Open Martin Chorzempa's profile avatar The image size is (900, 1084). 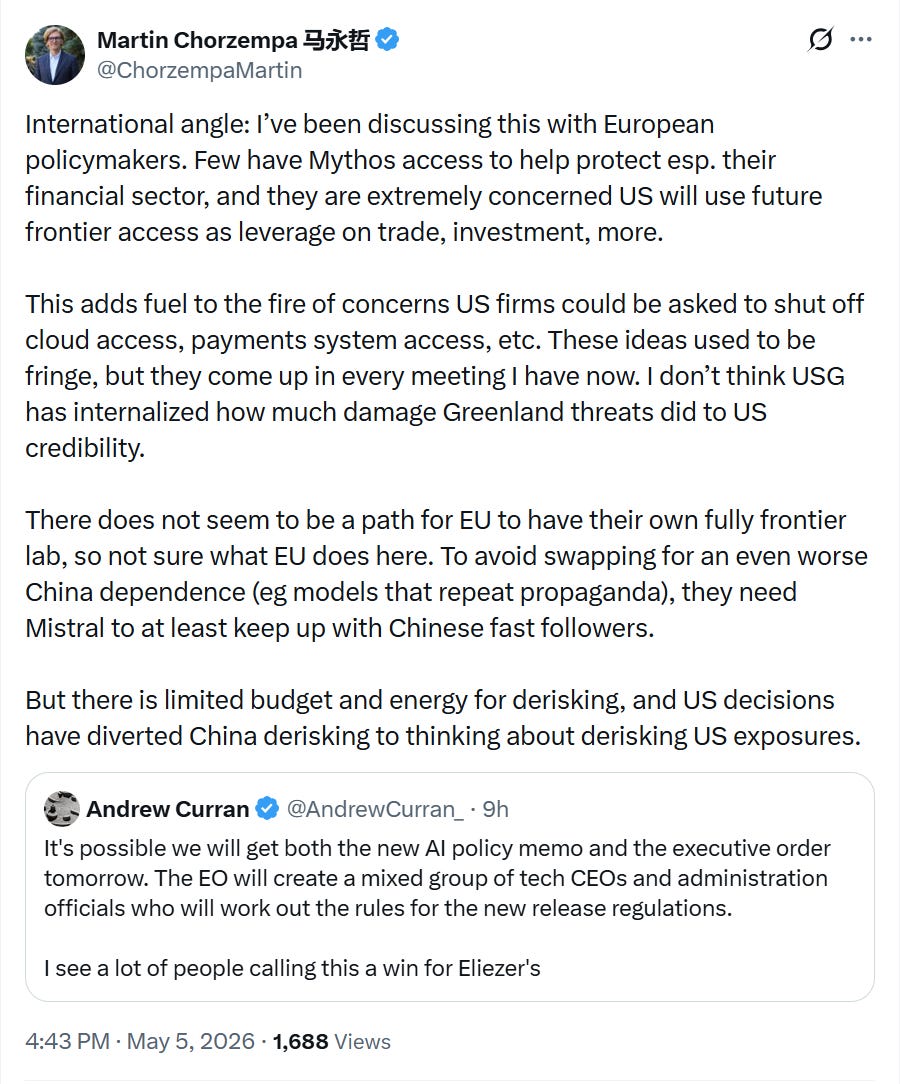55,55
